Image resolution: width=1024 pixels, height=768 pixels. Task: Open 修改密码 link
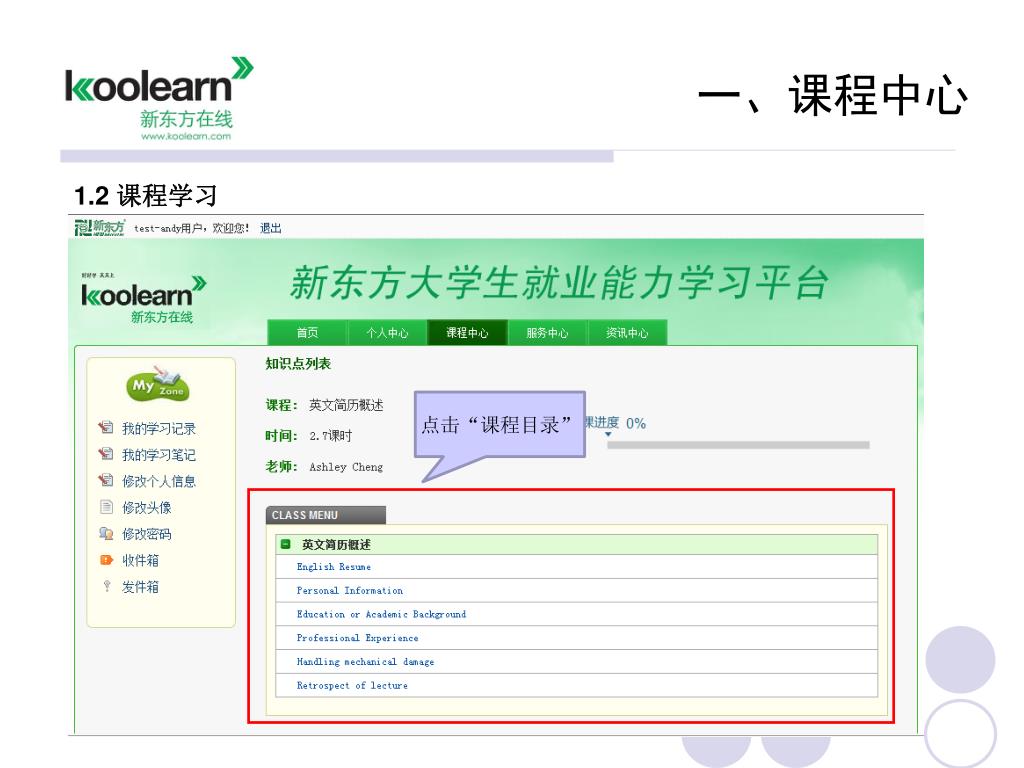click(x=147, y=534)
